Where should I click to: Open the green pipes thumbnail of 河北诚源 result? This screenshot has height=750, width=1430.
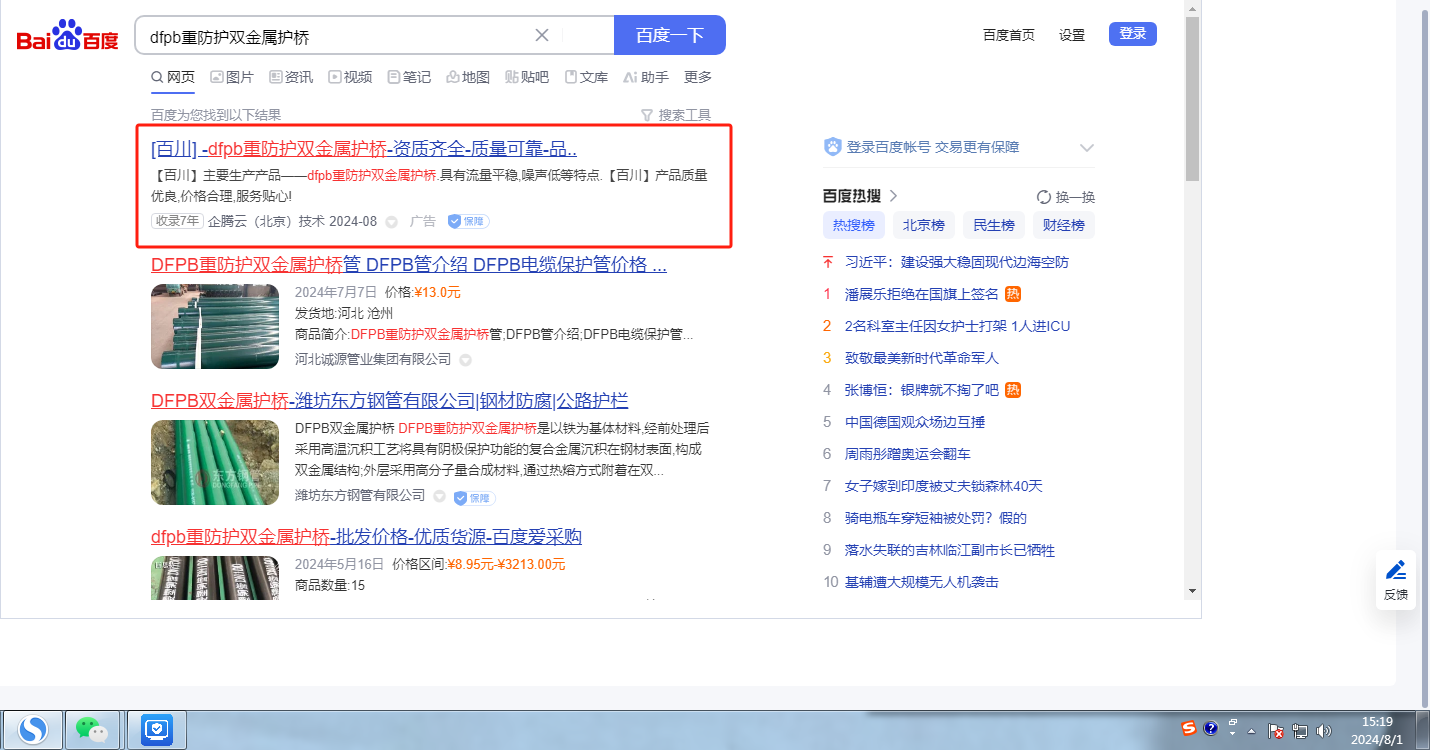pos(215,327)
